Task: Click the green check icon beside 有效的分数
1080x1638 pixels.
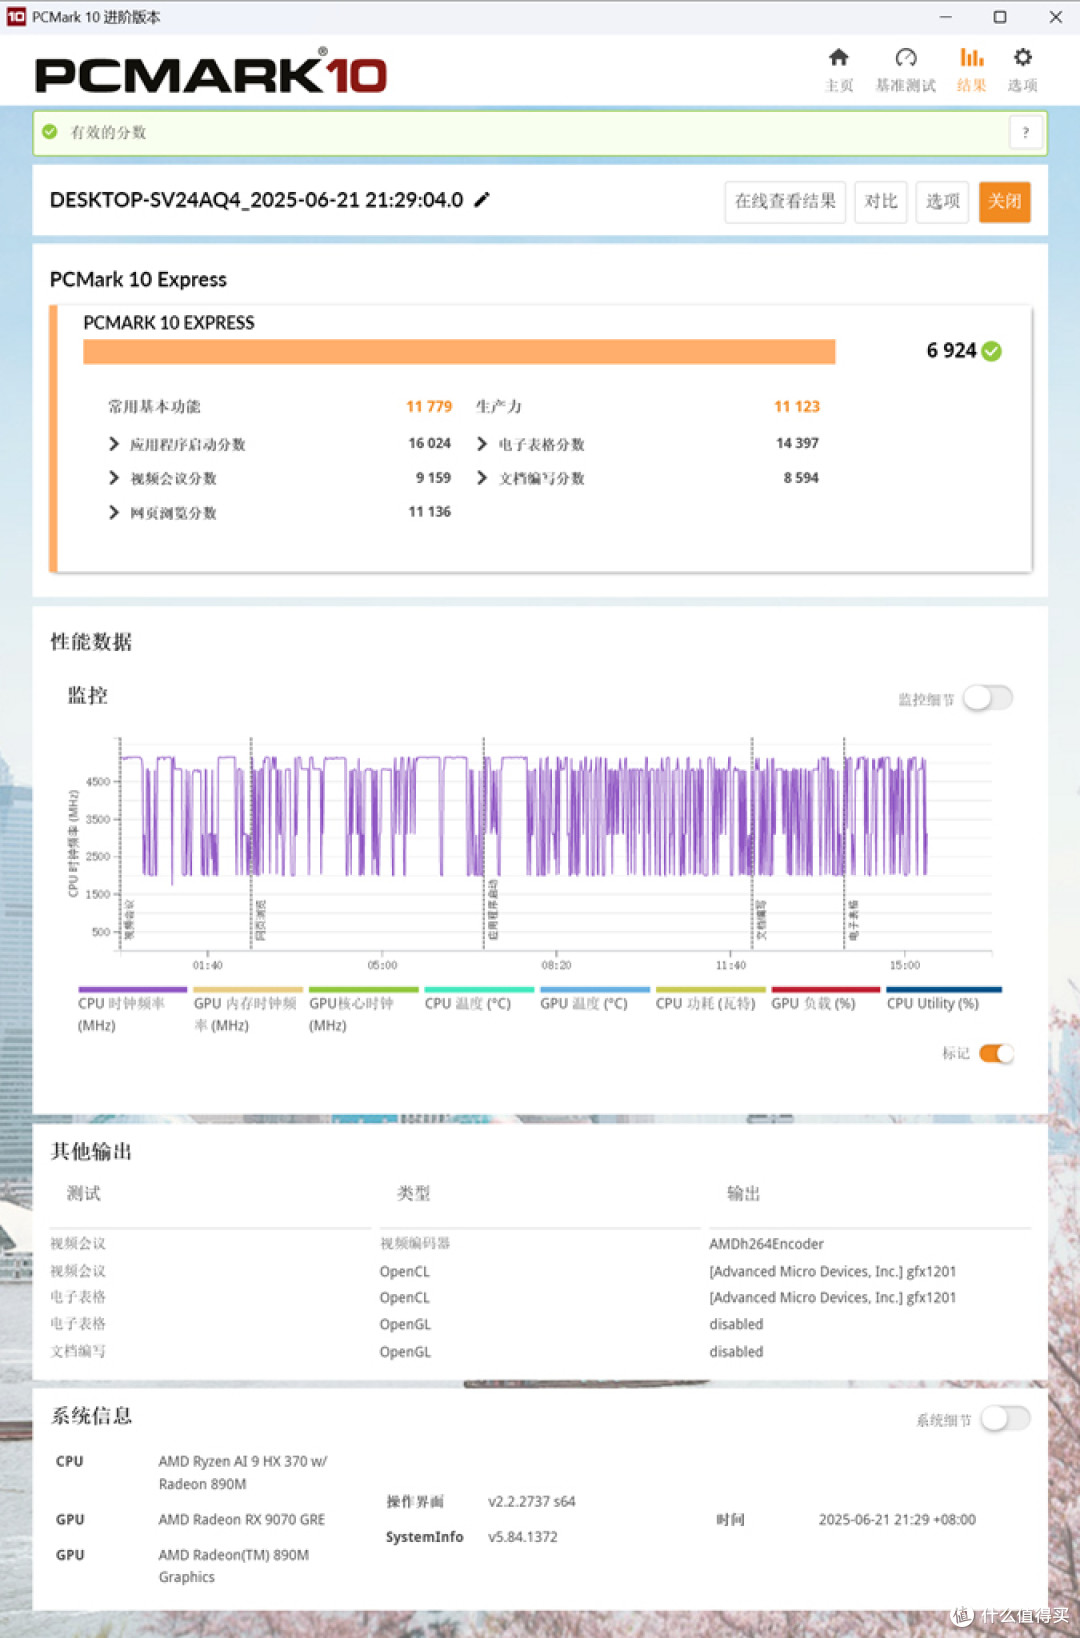Action: (50, 132)
